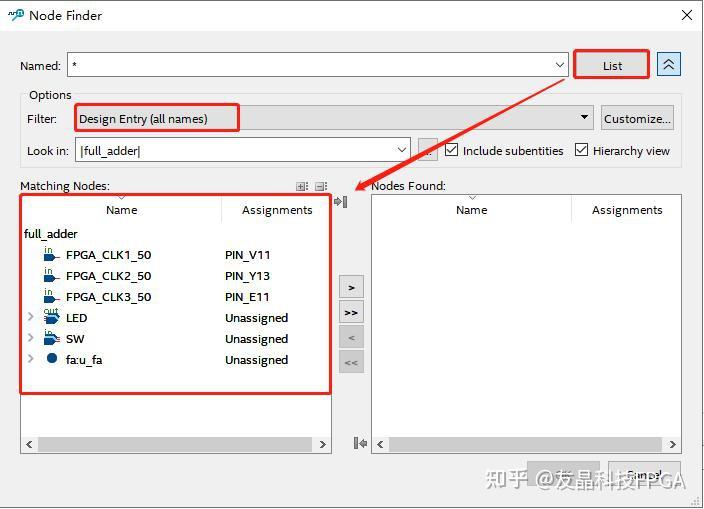Viewport: 704px width, 509px height.
Task: Click the Unassigned cell for LED
Action: pos(256,318)
